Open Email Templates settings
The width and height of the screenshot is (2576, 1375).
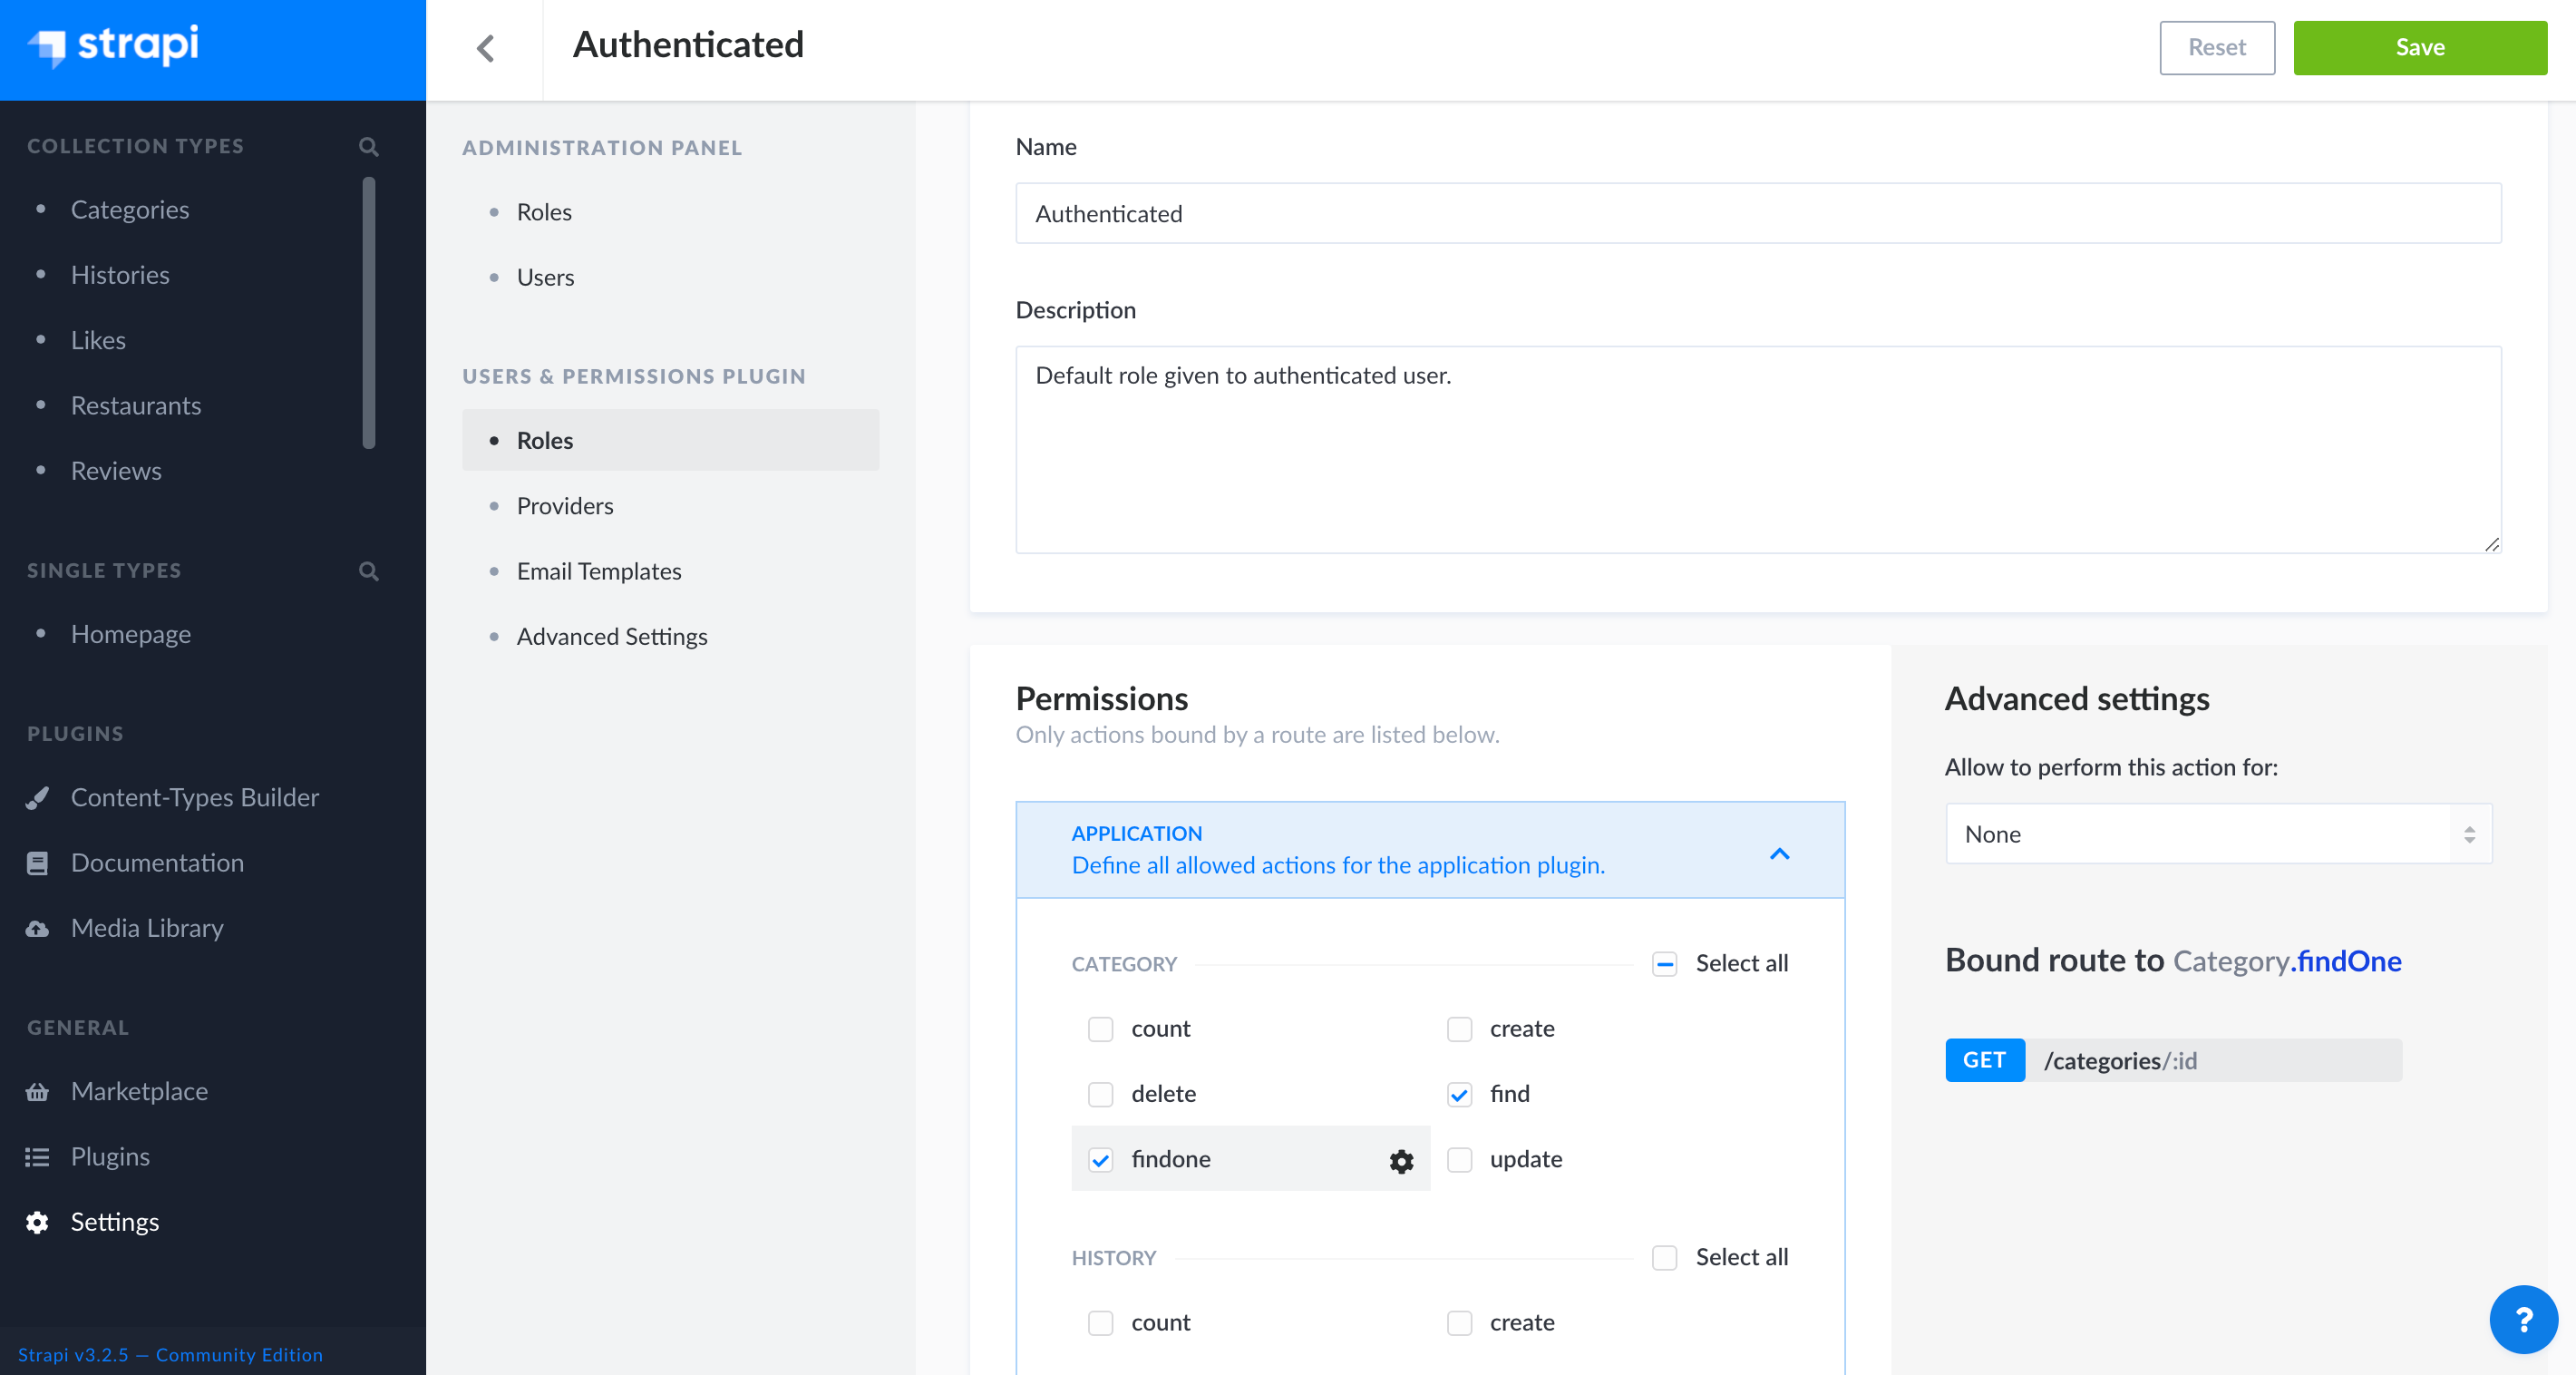click(x=598, y=570)
